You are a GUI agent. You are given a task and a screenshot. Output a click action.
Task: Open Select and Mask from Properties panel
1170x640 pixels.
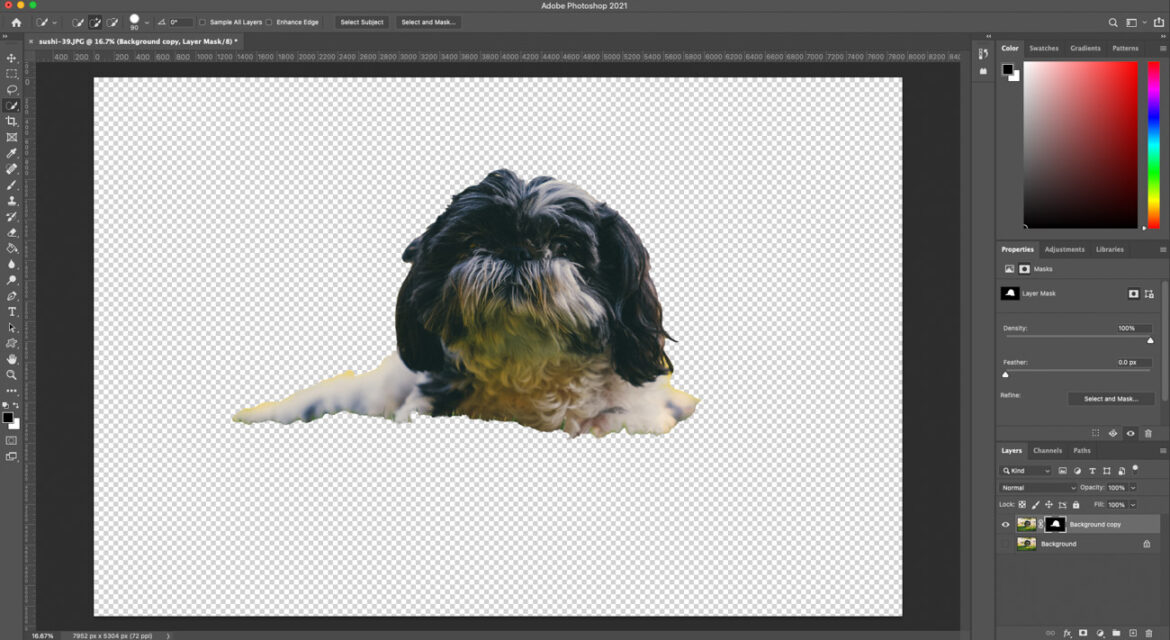click(1111, 398)
